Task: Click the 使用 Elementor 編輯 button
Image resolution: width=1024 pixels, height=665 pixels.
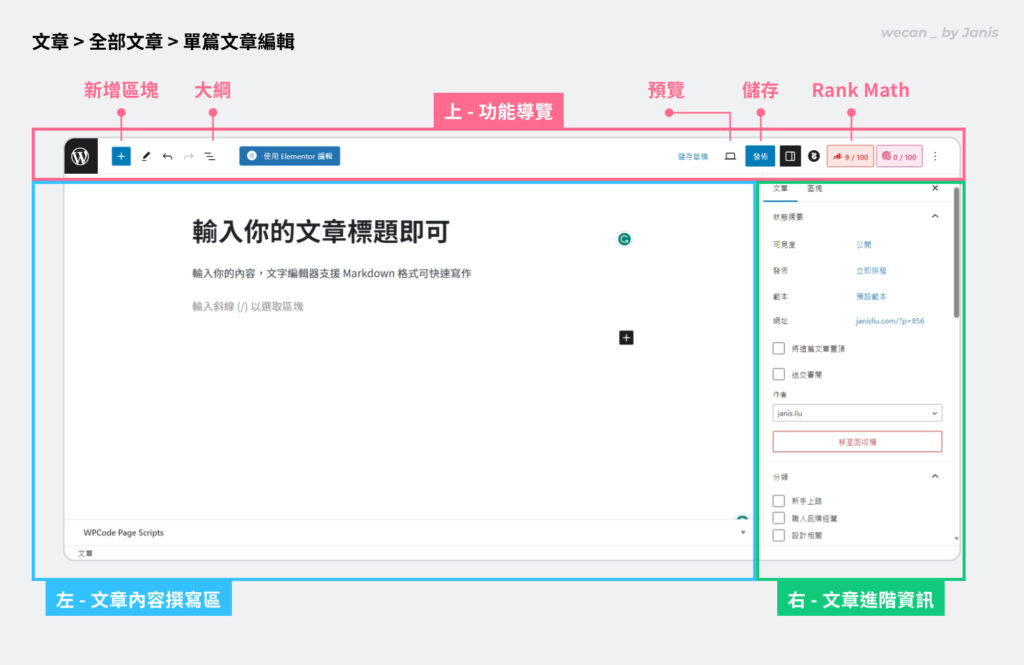Action: 290,156
